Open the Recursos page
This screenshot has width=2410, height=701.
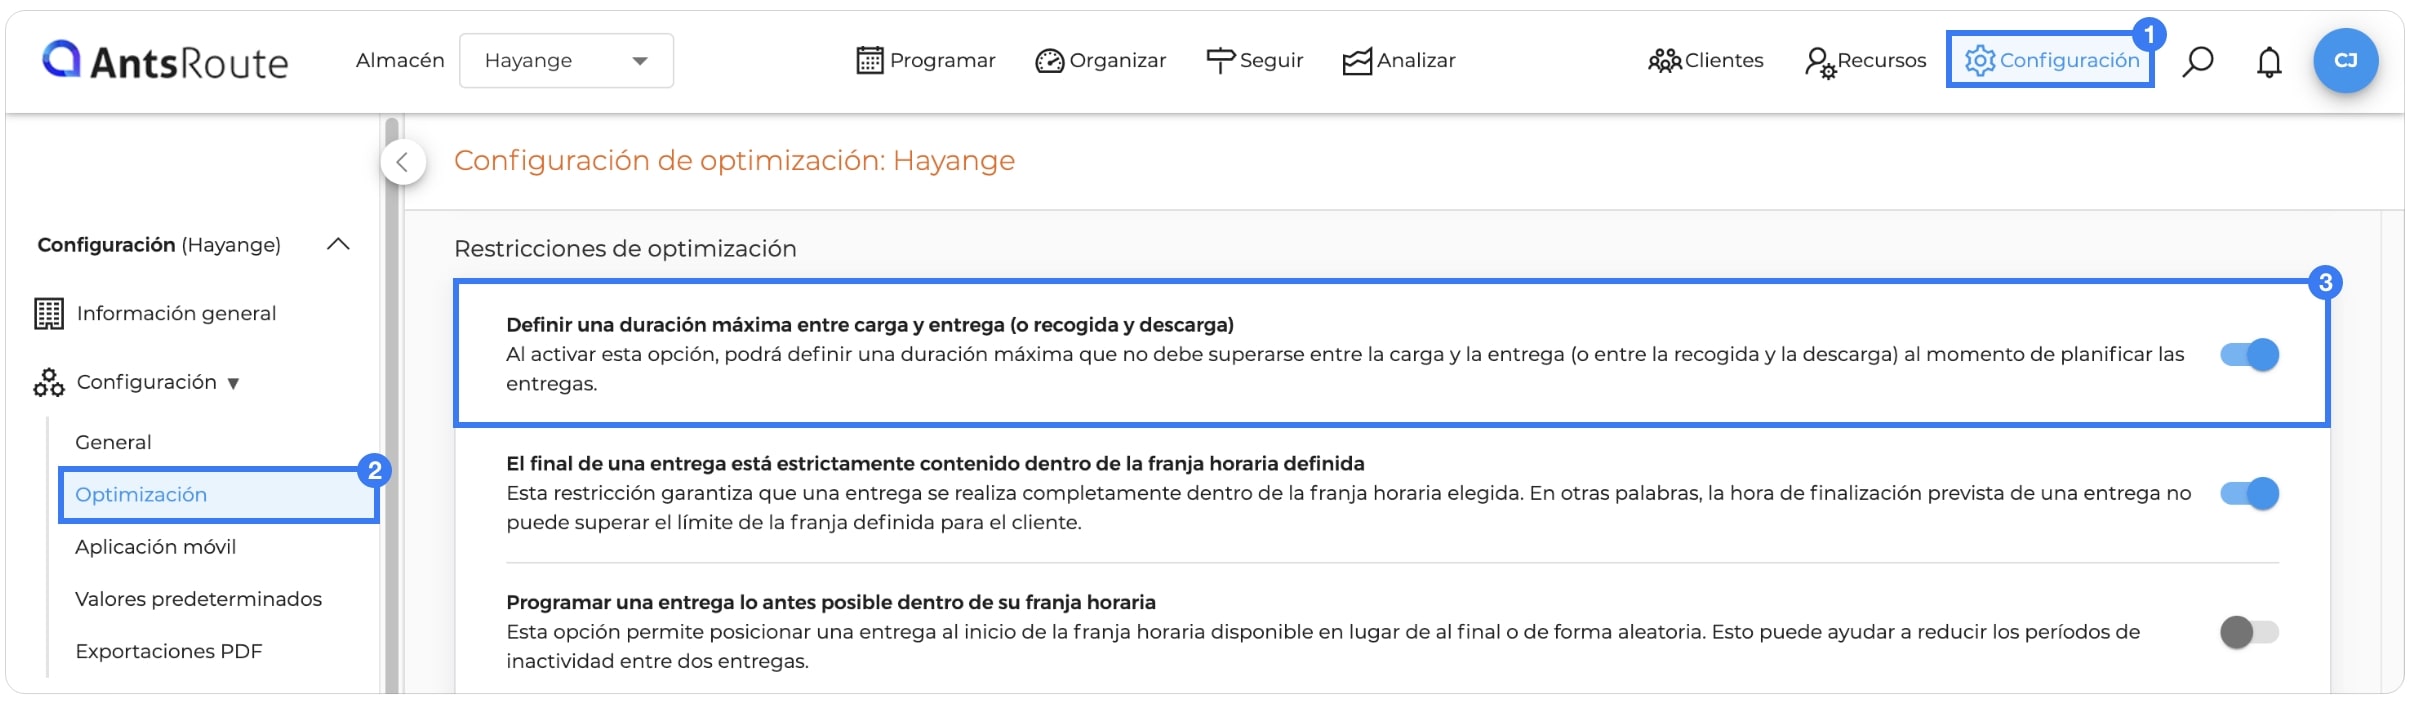pyautogui.click(x=1865, y=61)
